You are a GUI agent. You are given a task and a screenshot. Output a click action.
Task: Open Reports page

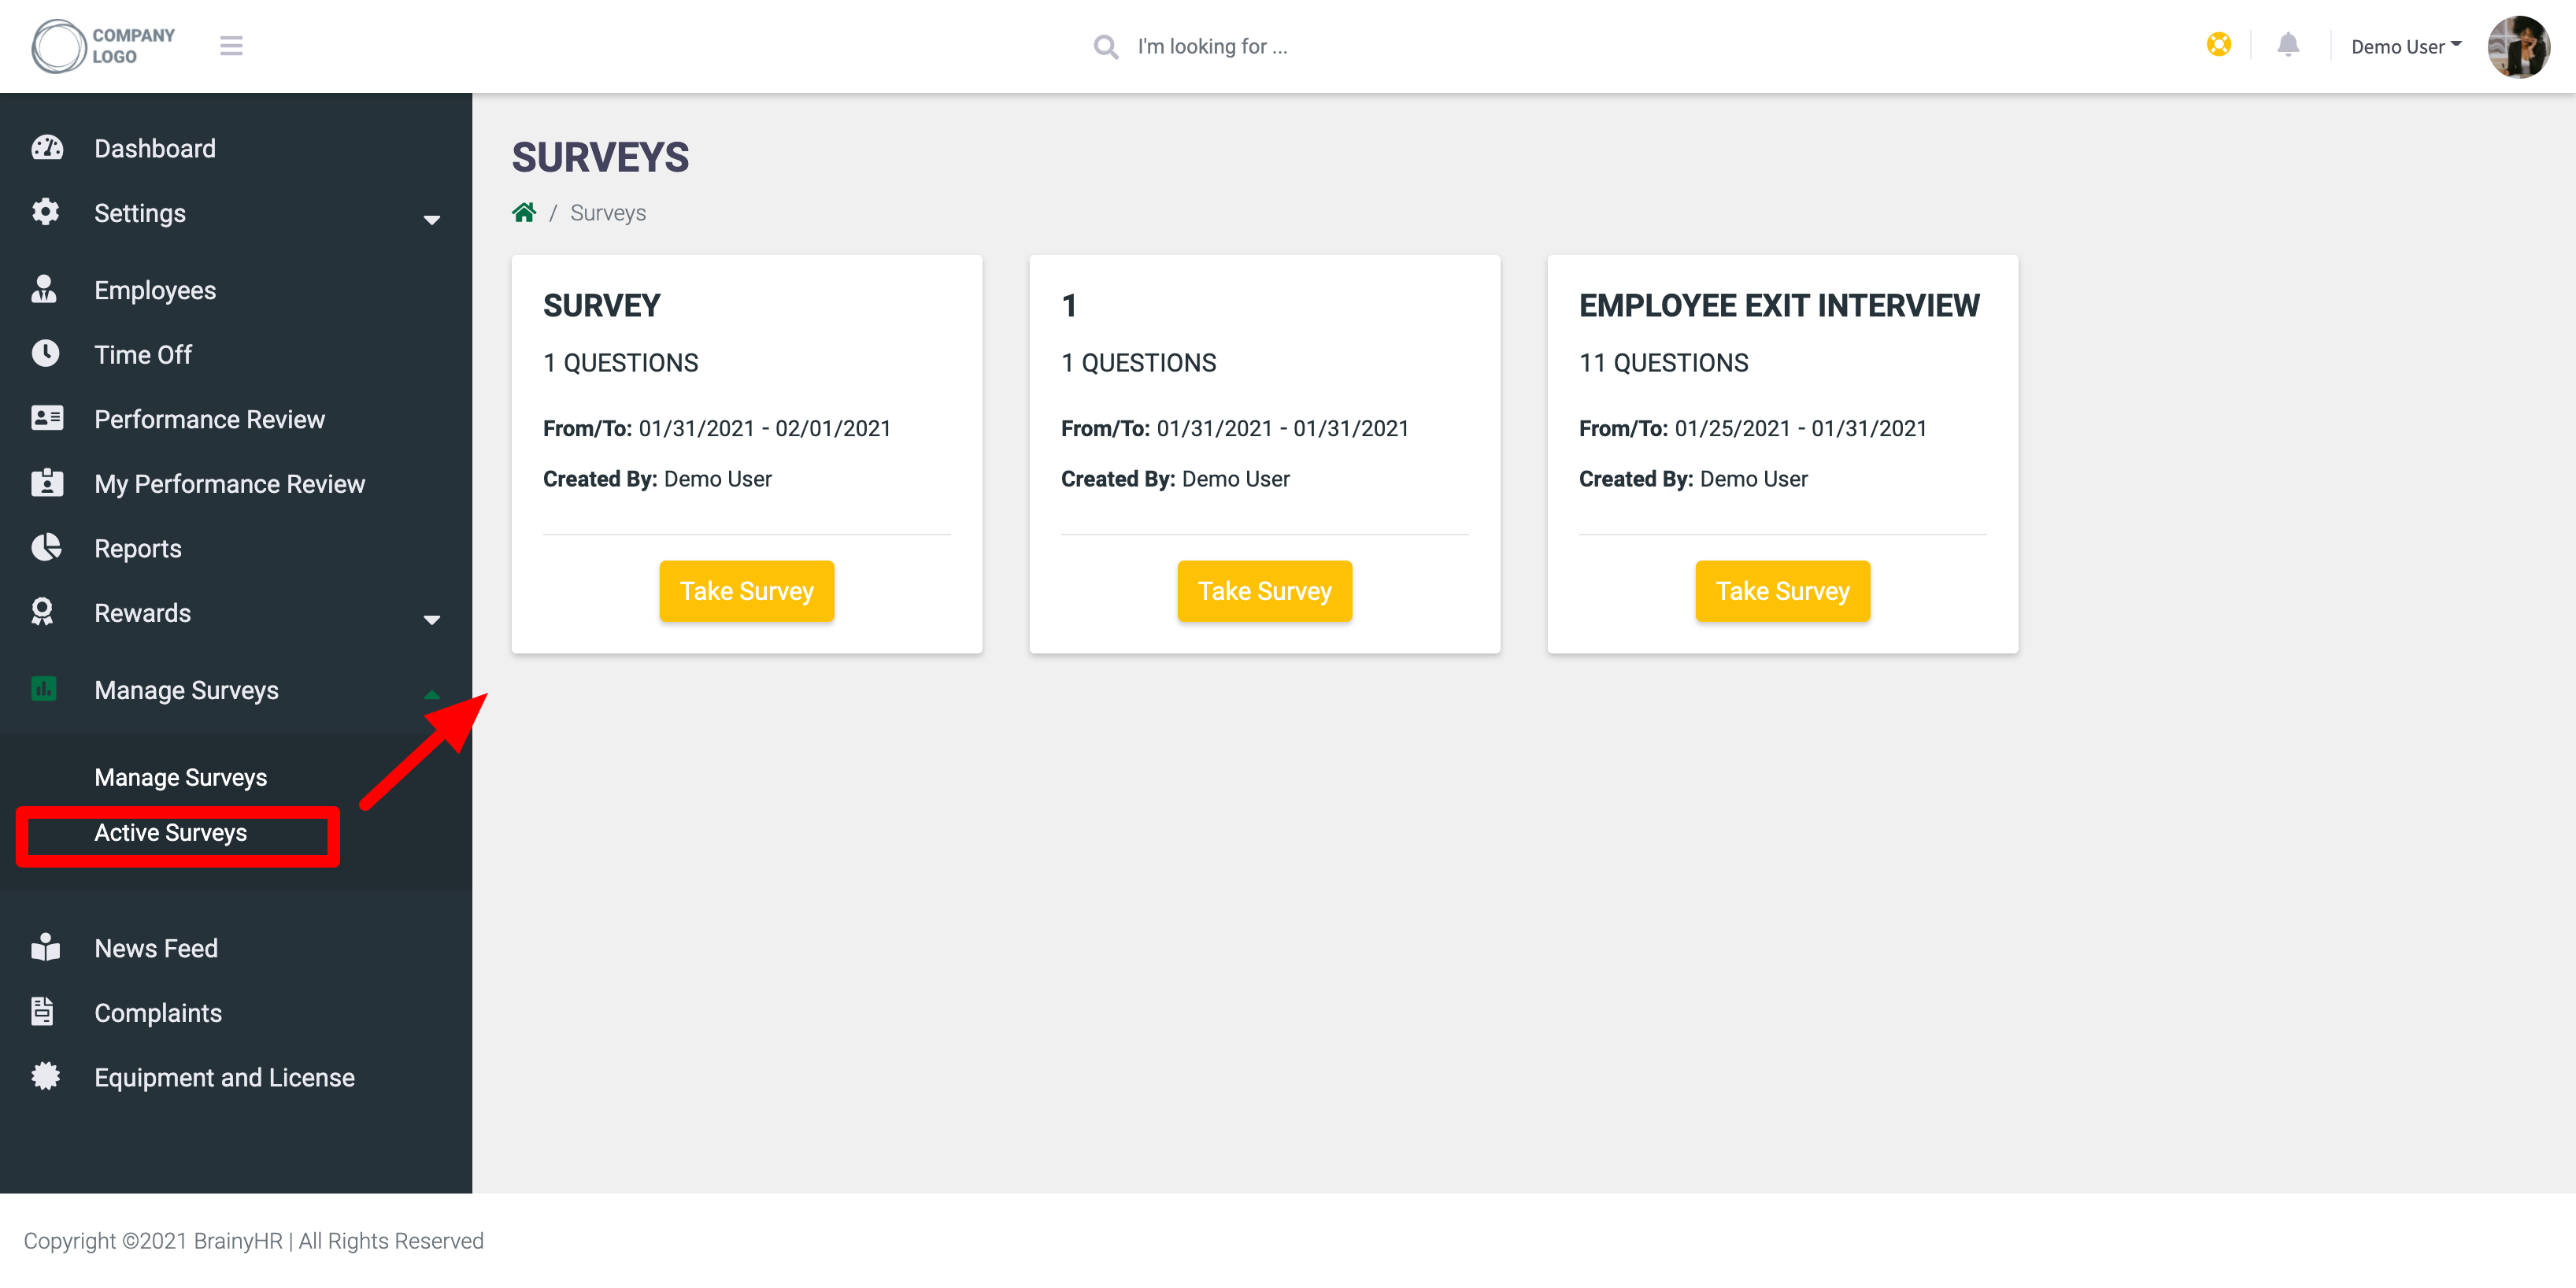[138, 548]
